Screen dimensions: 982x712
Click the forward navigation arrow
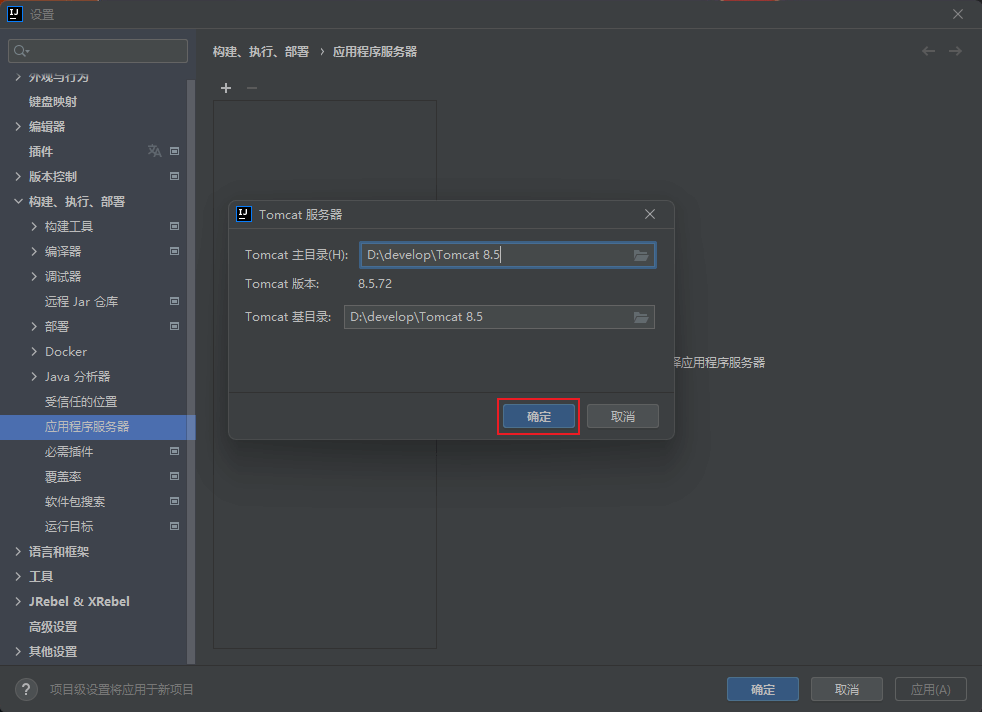pyautogui.click(x=955, y=51)
